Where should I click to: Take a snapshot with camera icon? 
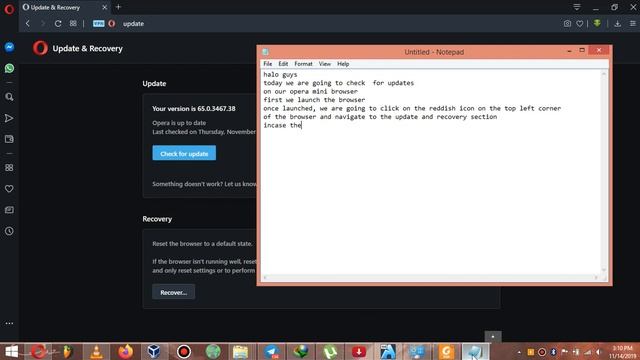(x=567, y=24)
